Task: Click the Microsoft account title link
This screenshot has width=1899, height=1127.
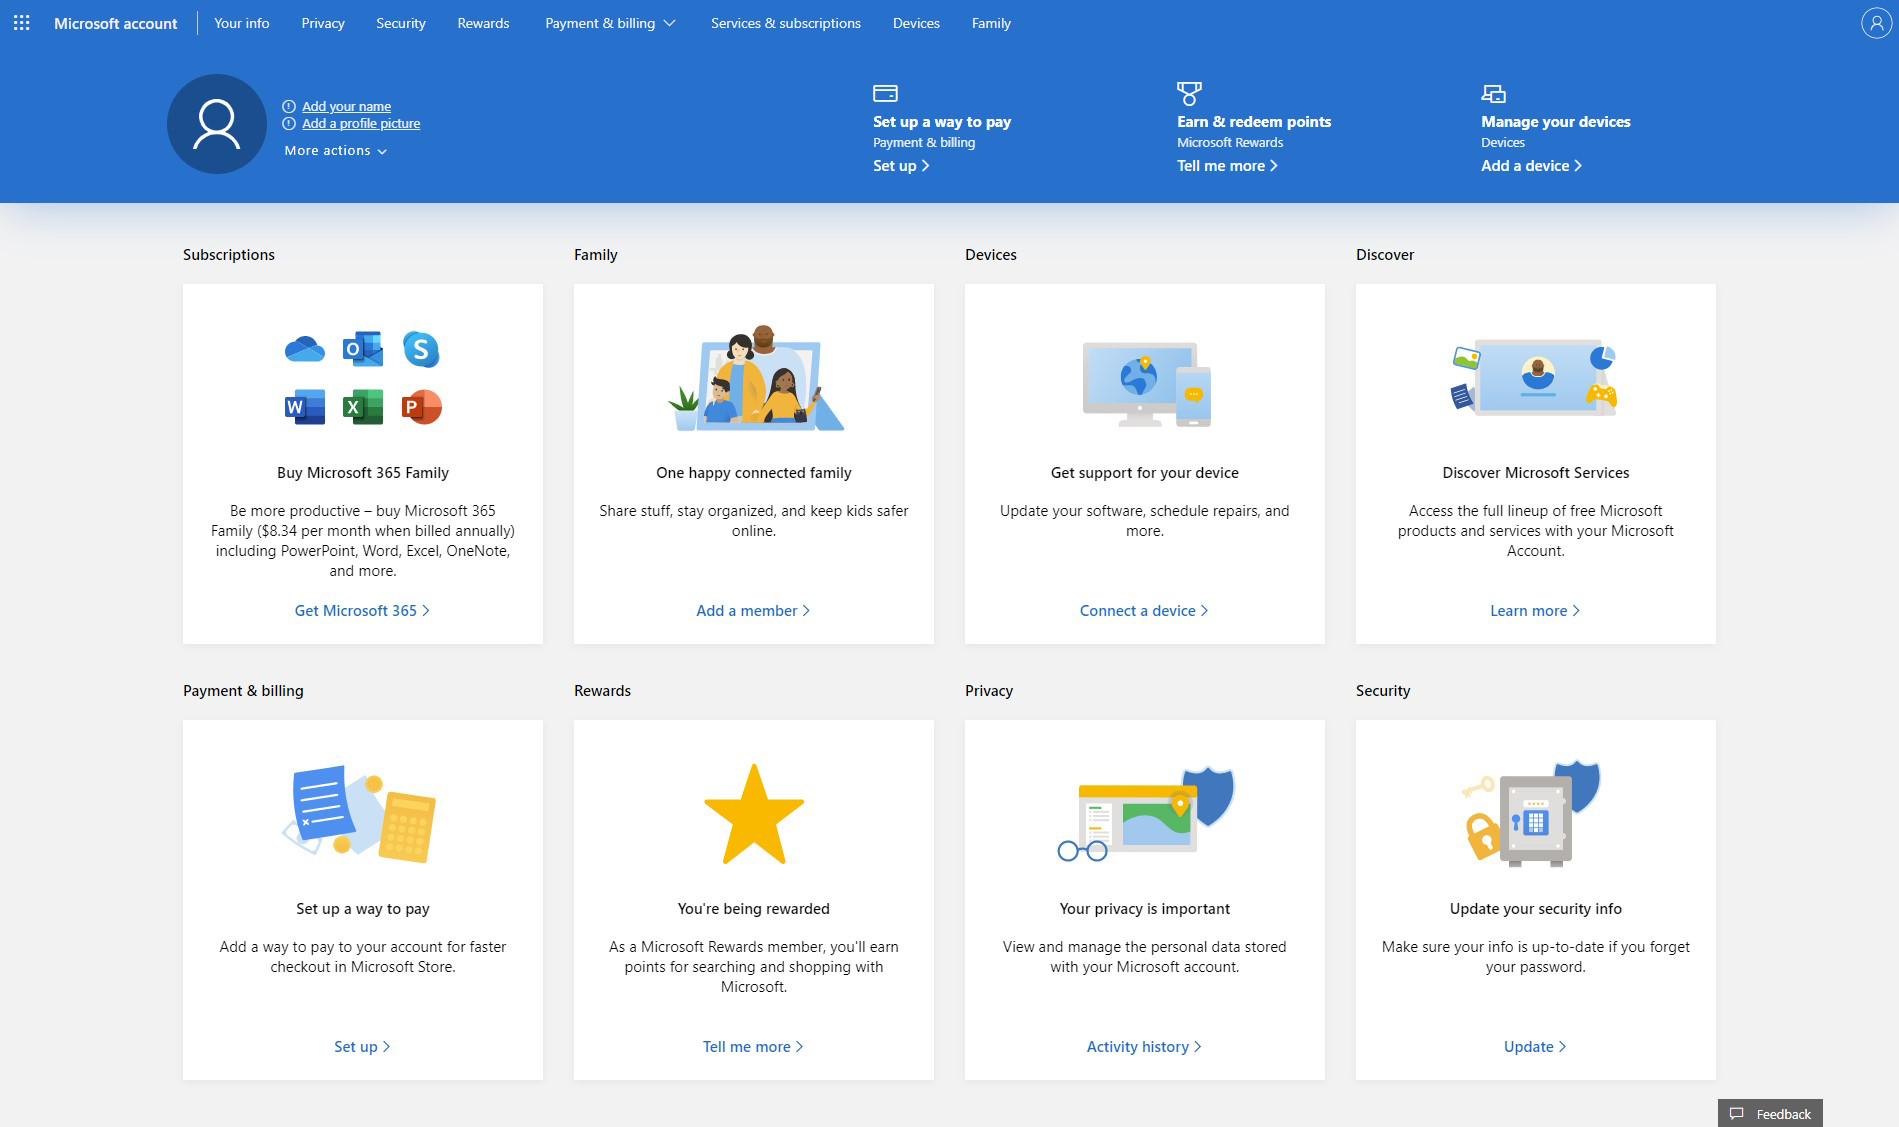Action: click(x=116, y=23)
